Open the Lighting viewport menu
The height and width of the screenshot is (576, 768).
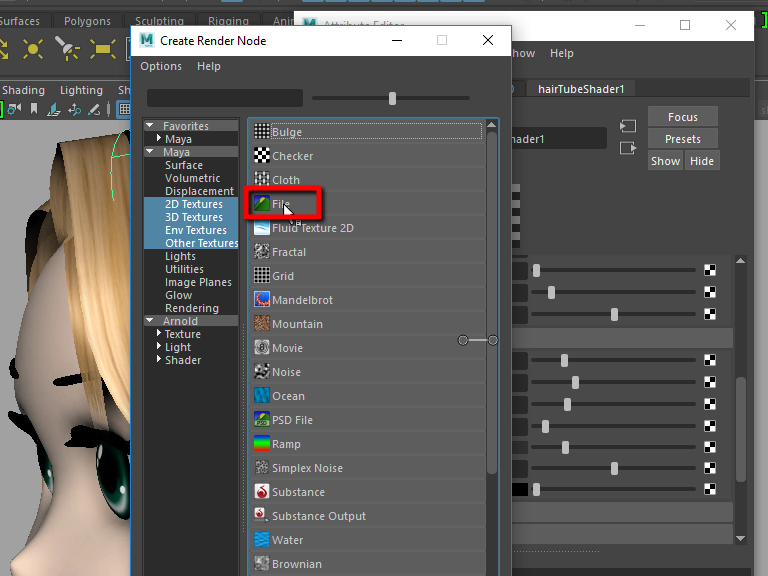pyautogui.click(x=81, y=90)
